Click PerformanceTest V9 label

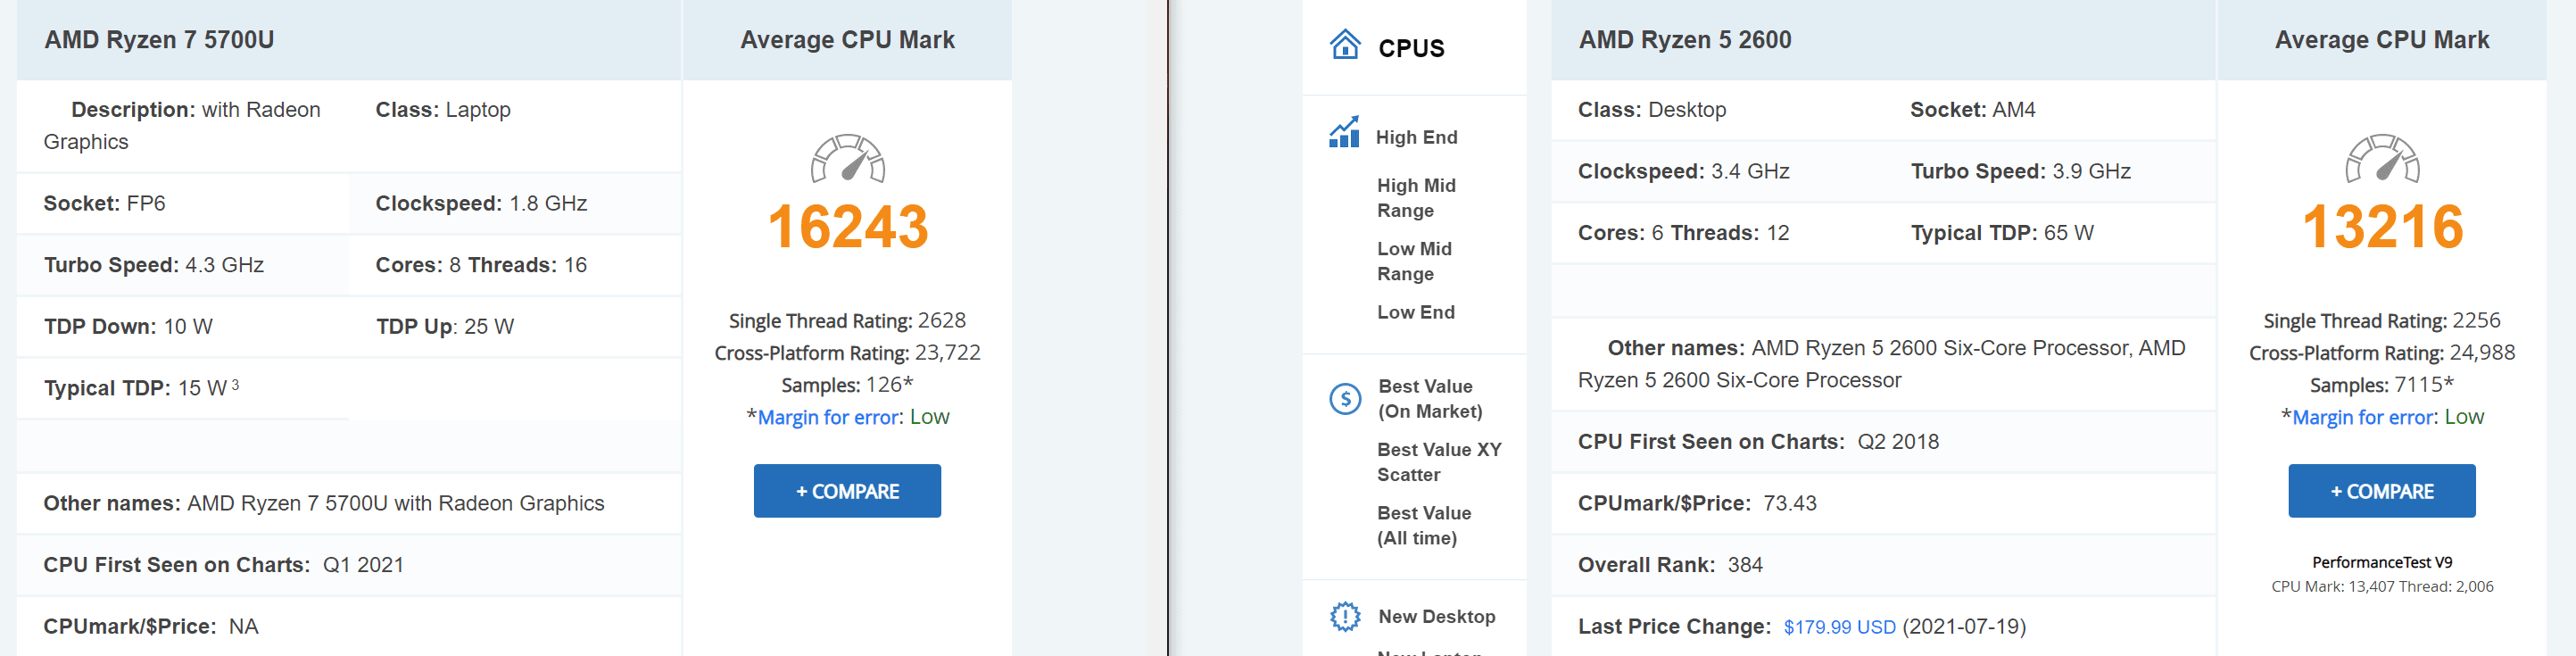(x=2382, y=562)
